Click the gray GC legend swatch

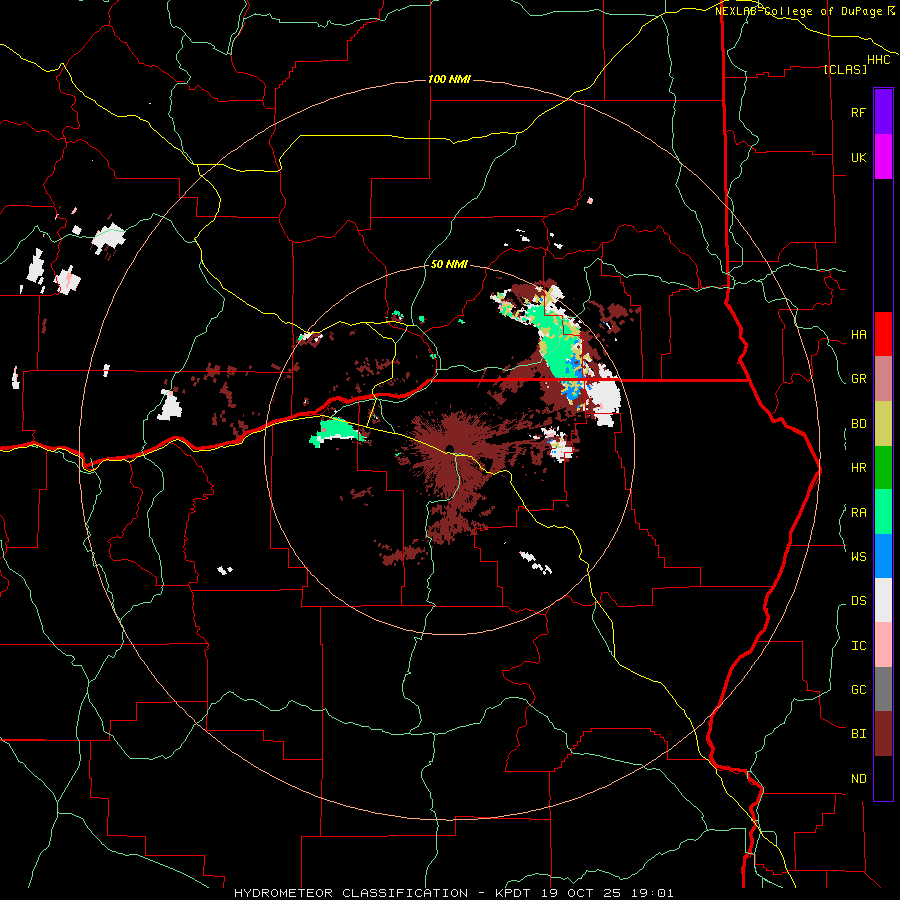(883, 689)
